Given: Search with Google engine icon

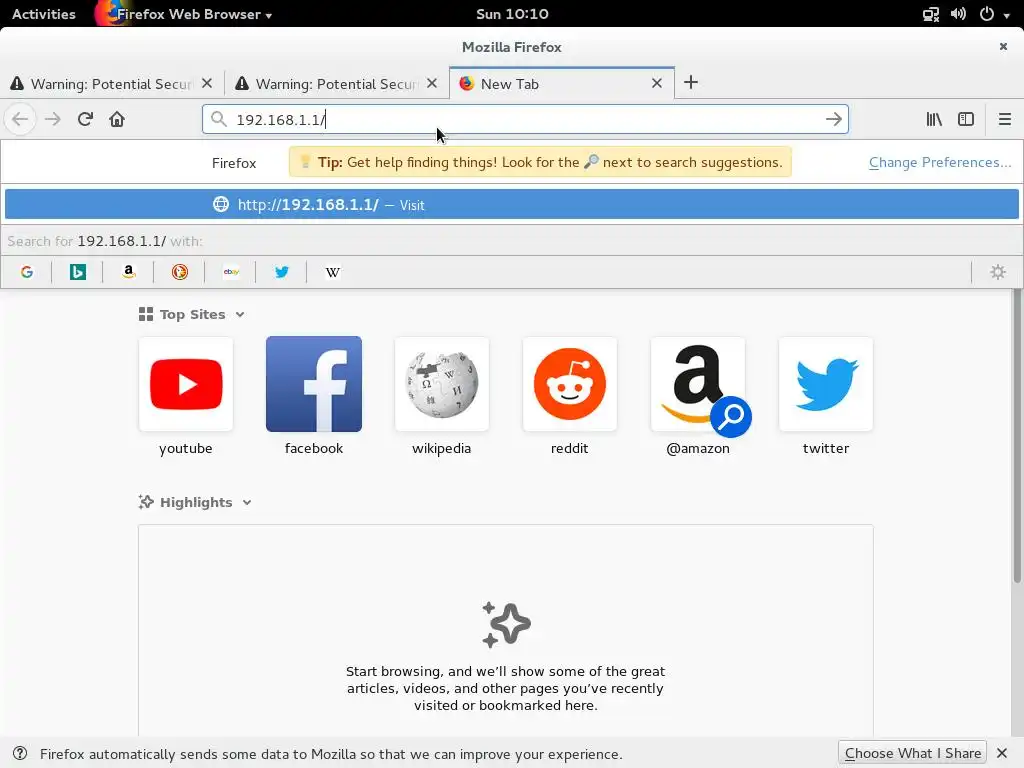Looking at the screenshot, I should click(27, 272).
